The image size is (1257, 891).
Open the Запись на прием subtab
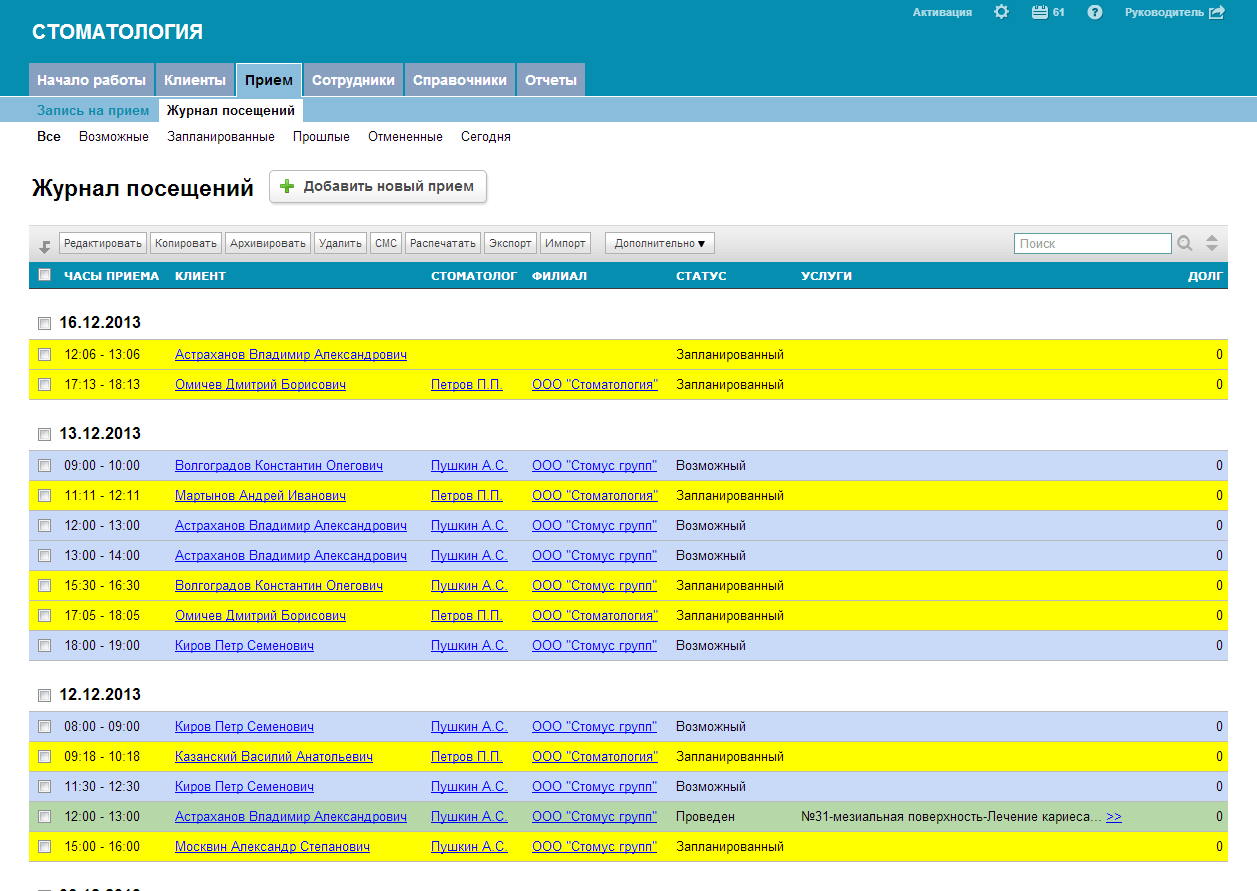pyautogui.click(x=93, y=111)
